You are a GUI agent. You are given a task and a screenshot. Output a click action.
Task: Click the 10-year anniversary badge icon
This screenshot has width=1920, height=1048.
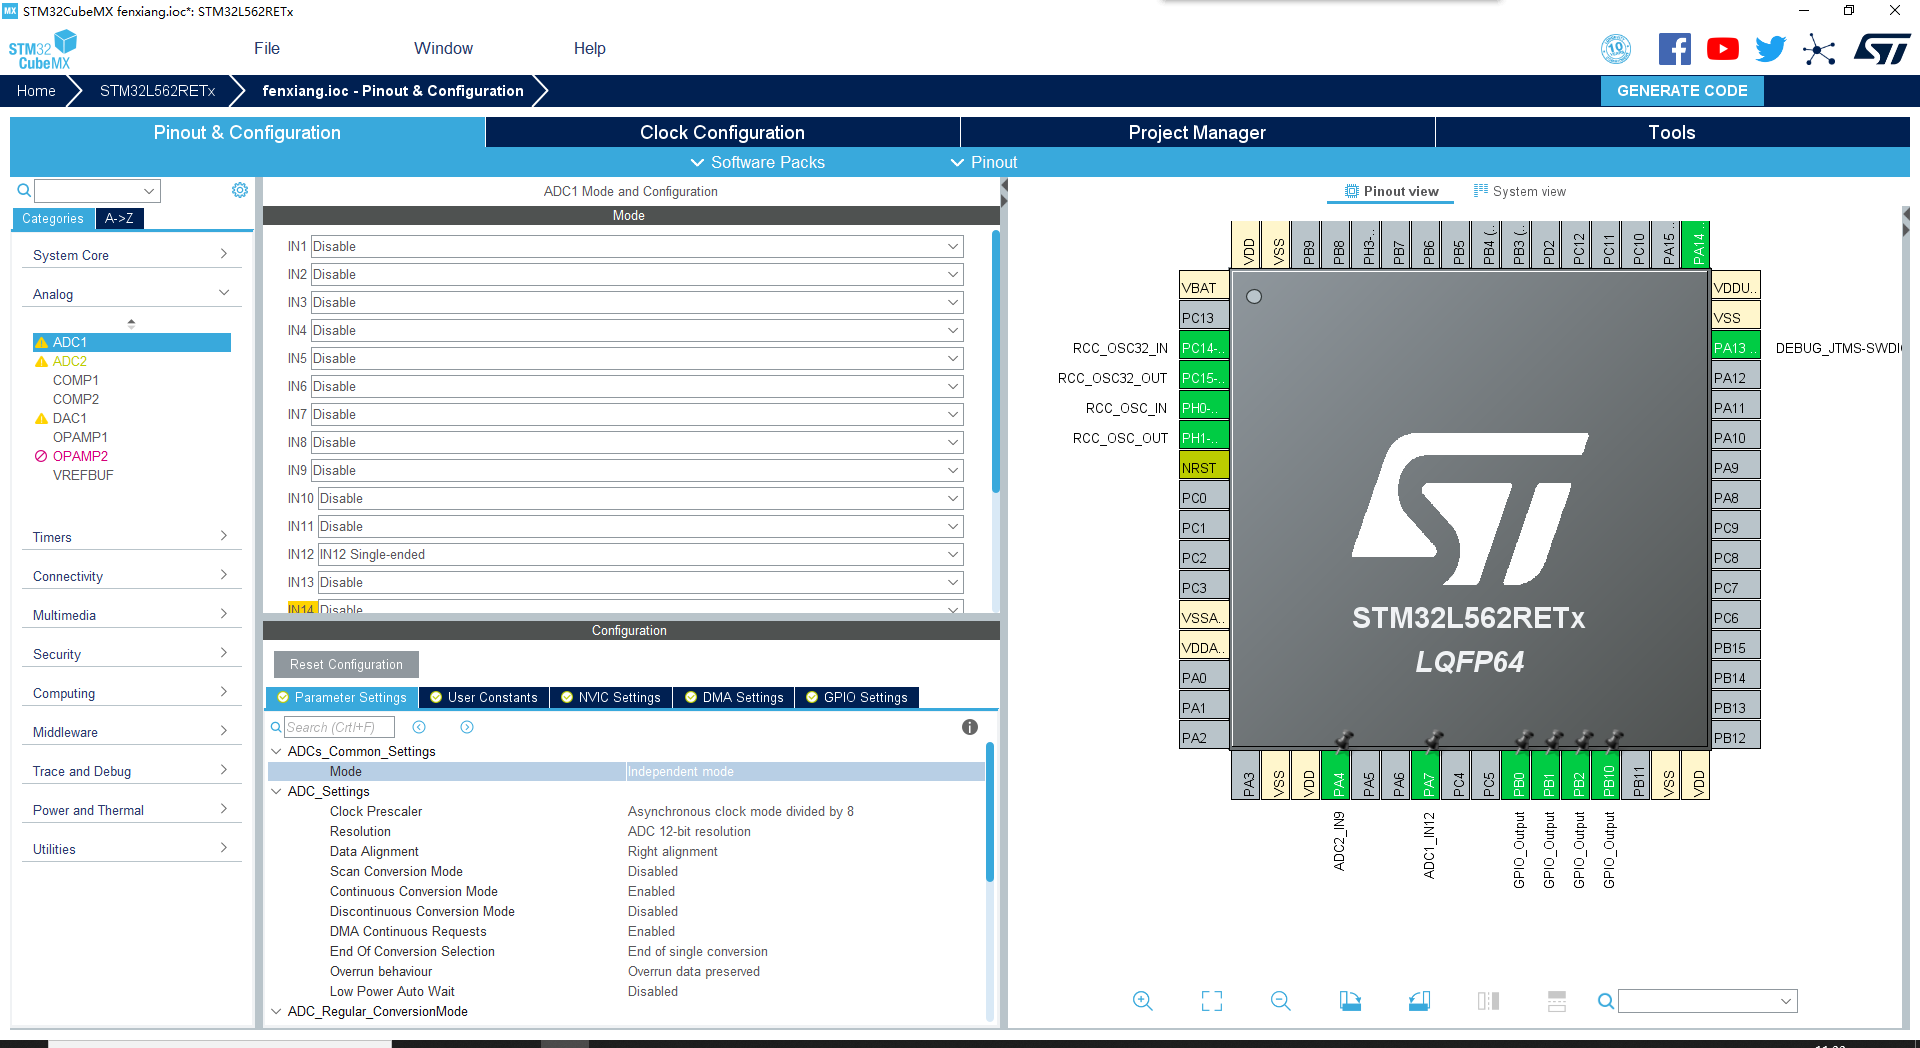pos(1616,49)
